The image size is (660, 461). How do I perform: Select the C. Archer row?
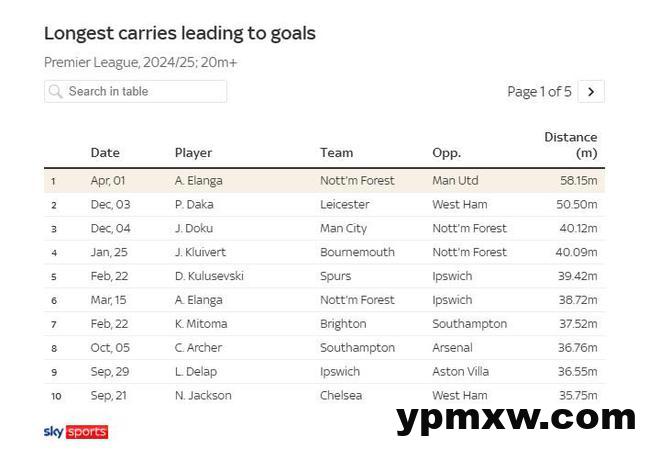pos(325,348)
